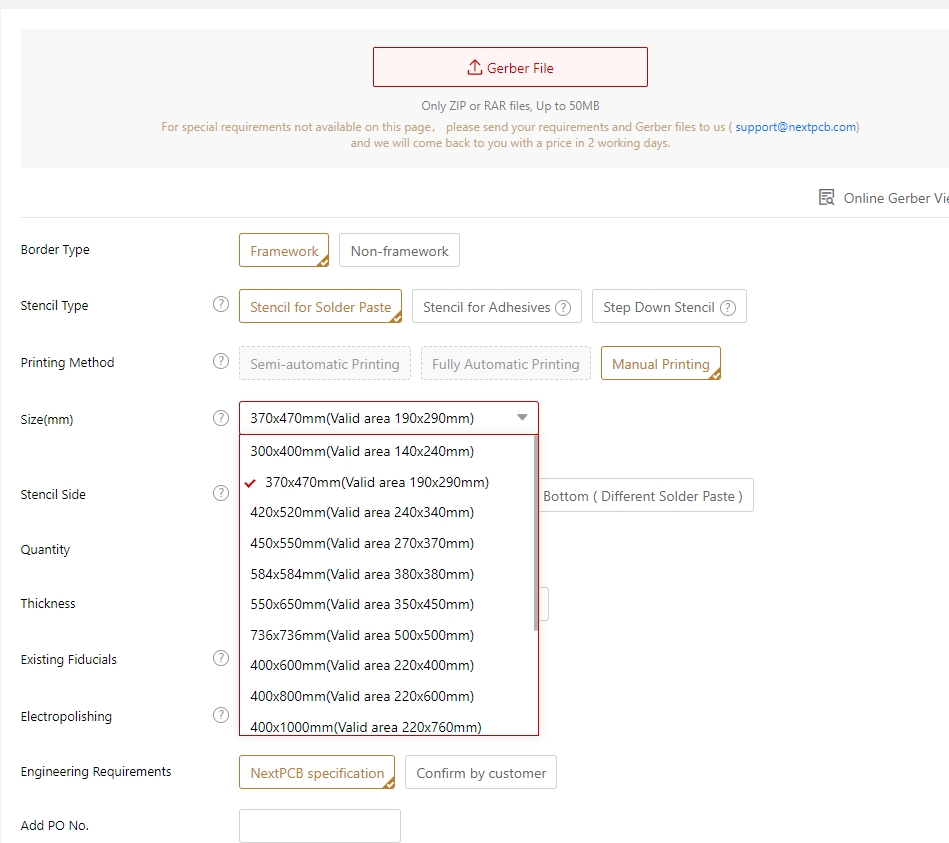
Task: Pick 300x400mm size option
Action: [362, 451]
